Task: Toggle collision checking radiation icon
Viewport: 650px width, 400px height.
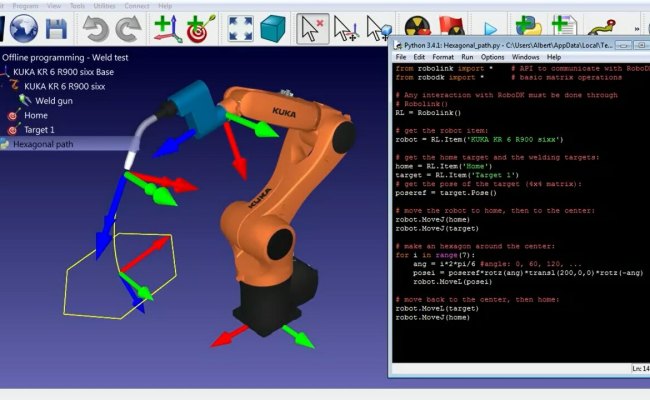Action: (417, 26)
